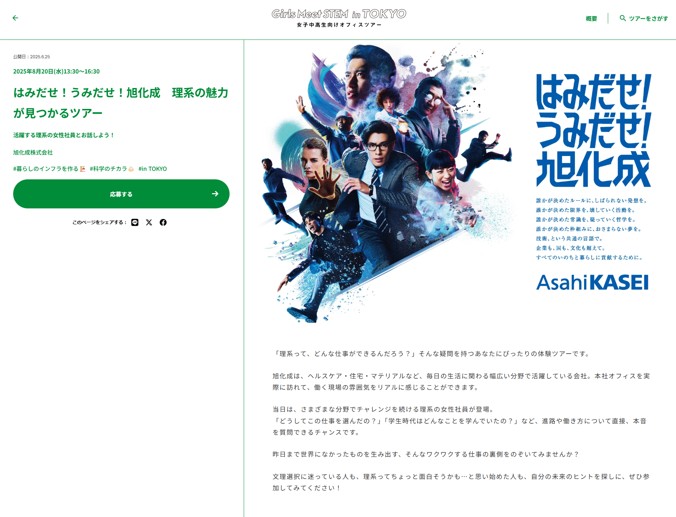Click the AsahiKASEI logo in banner
Screen dimensions: 676x517
tap(592, 283)
